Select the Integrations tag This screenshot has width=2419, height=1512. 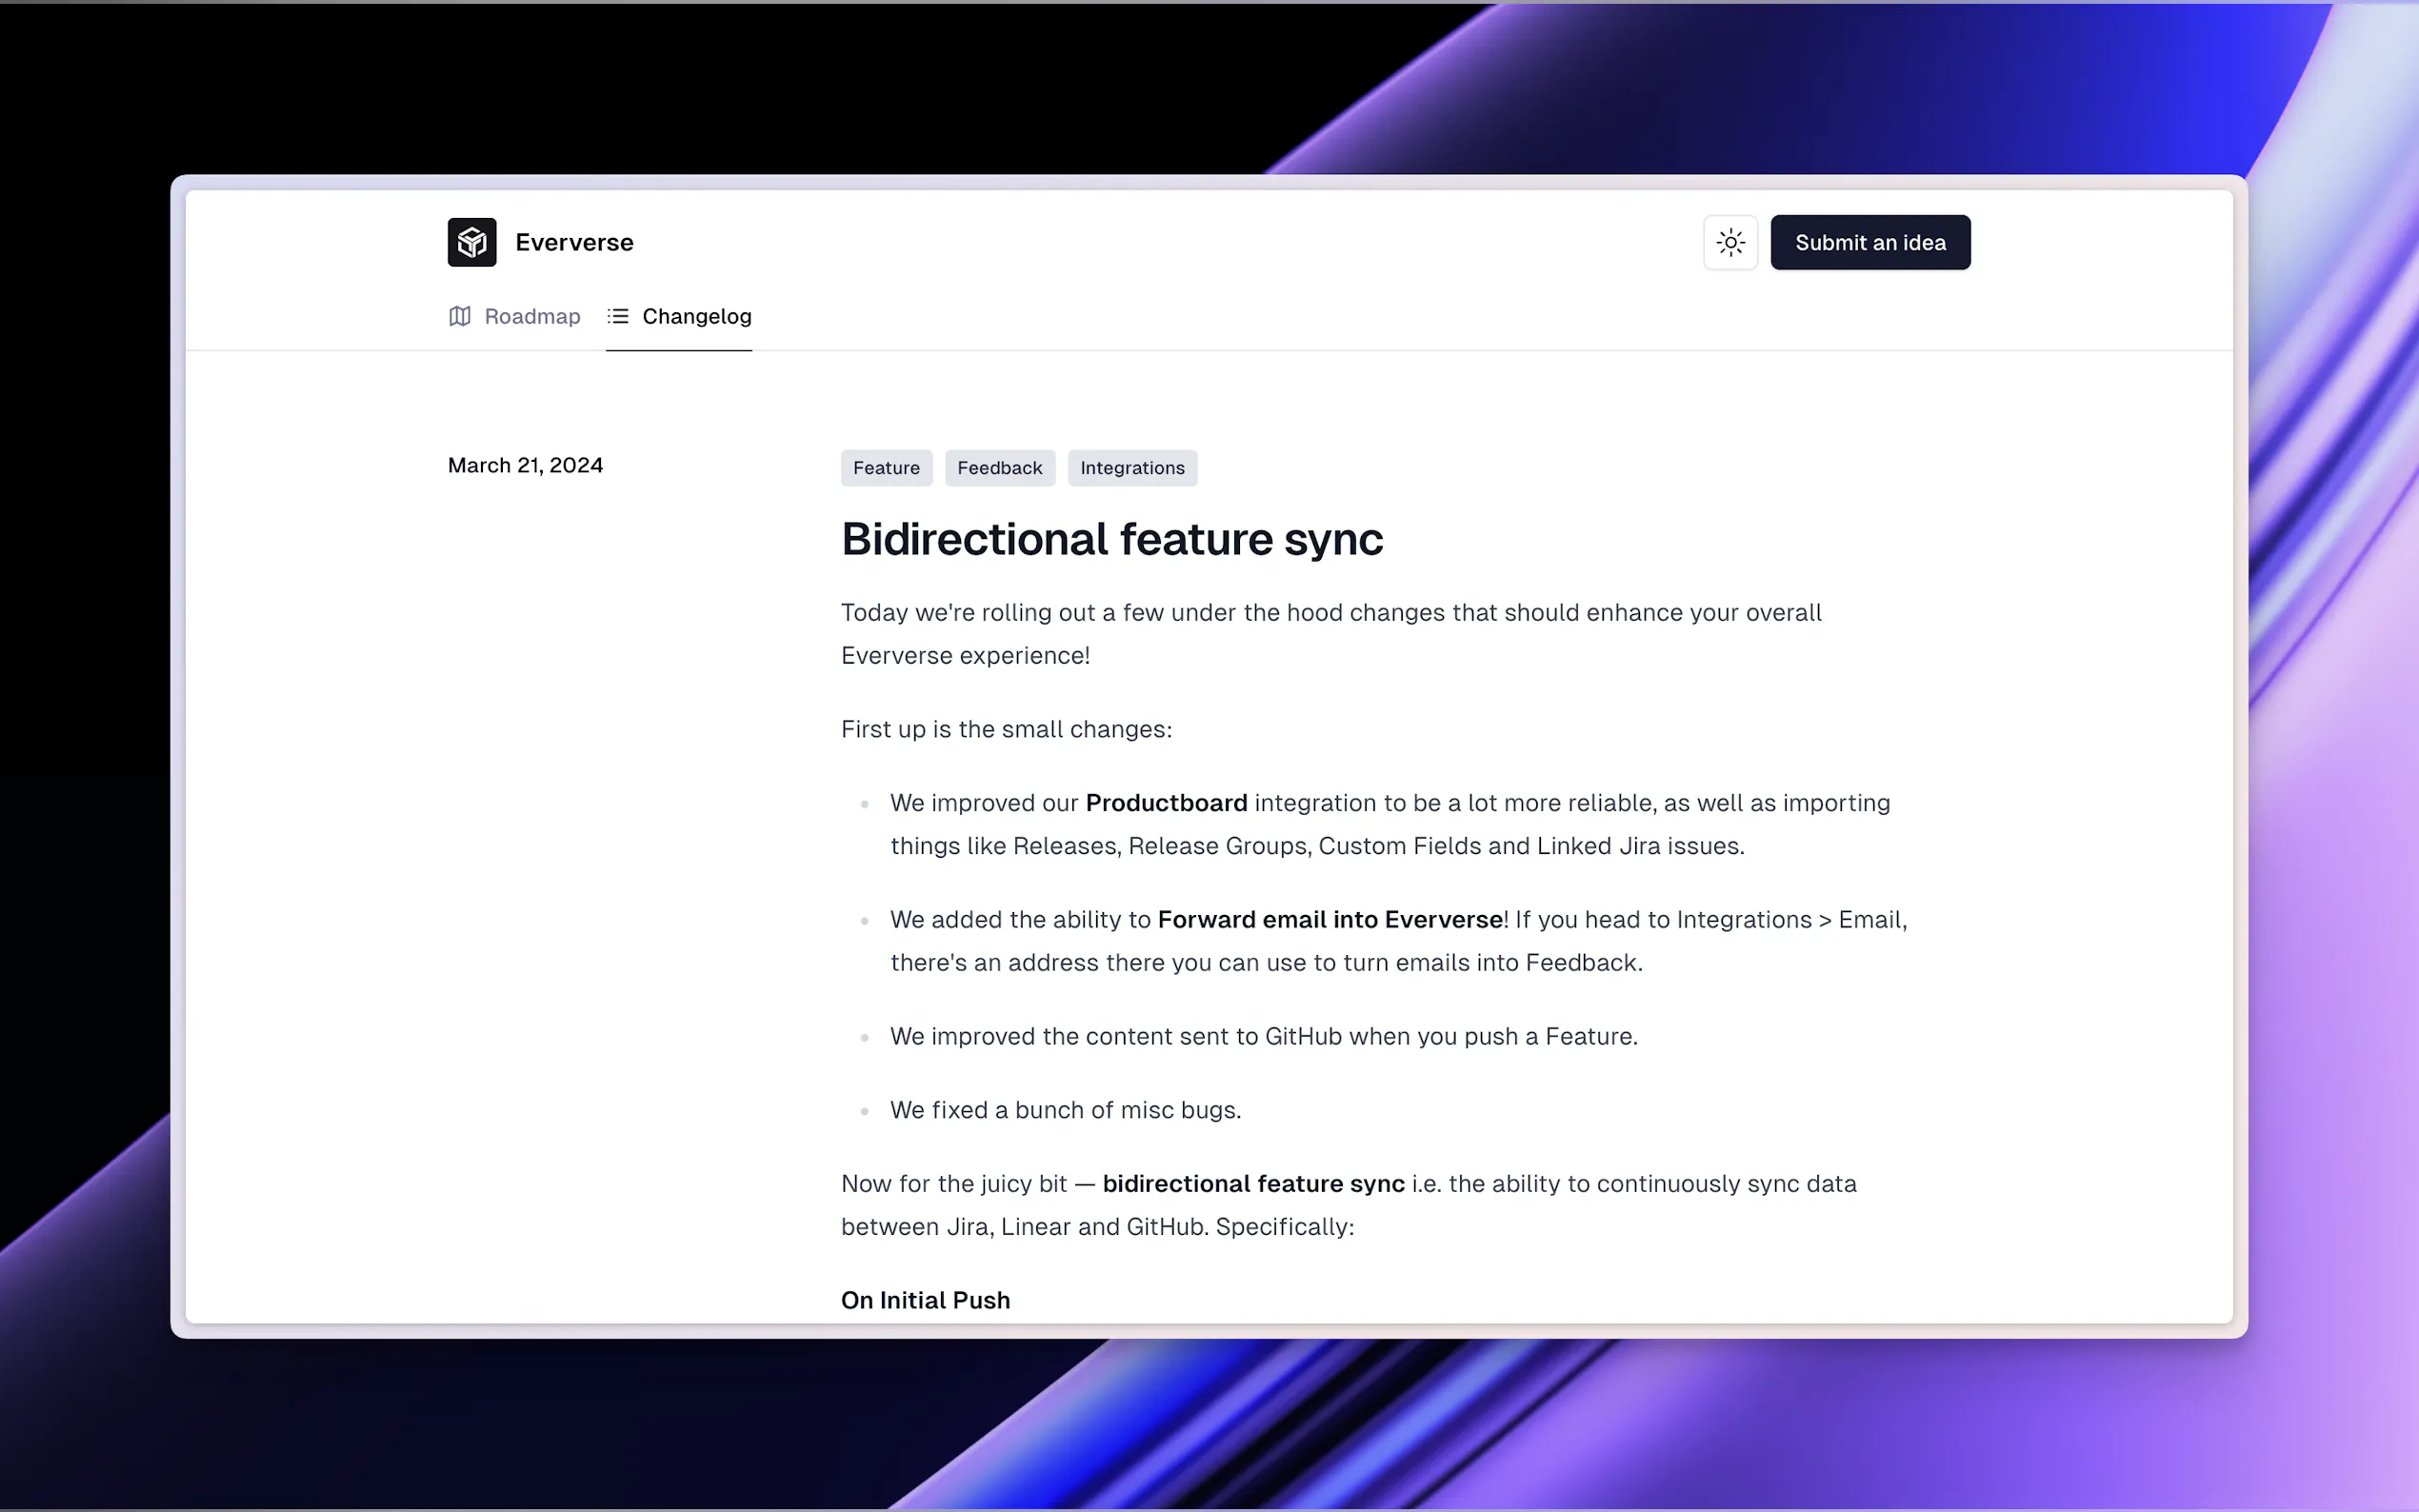tap(1132, 468)
